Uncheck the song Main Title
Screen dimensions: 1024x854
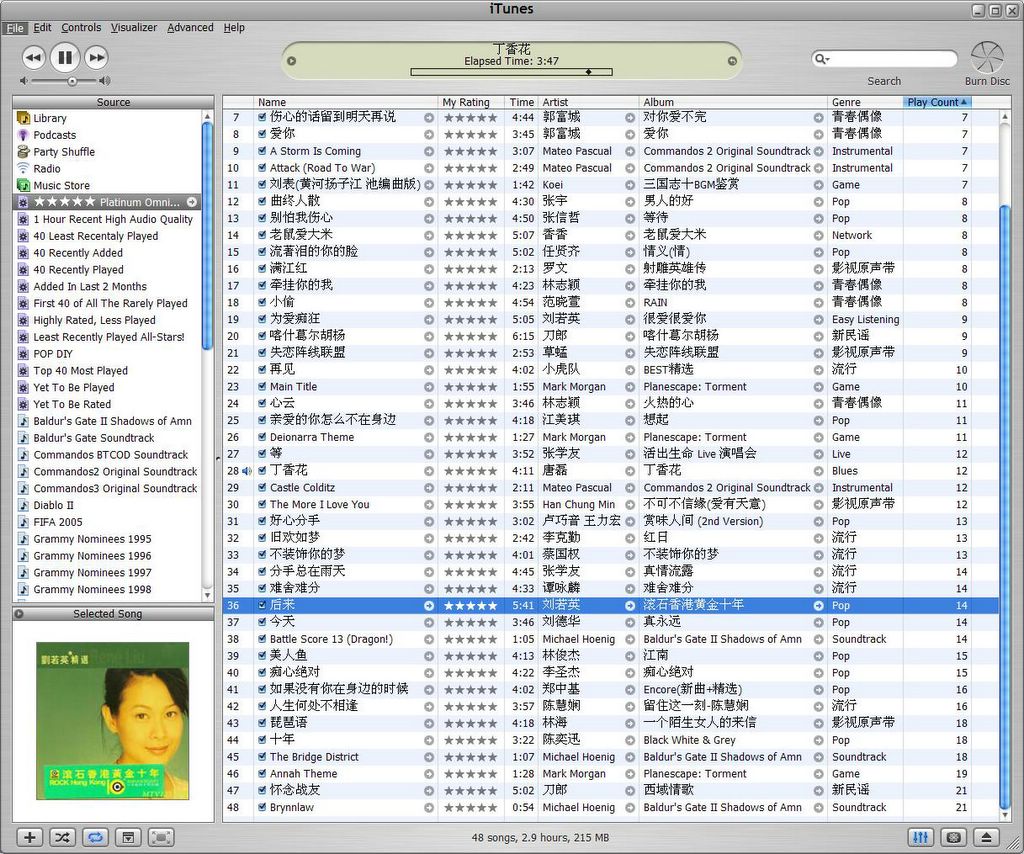pyautogui.click(x=262, y=387)
